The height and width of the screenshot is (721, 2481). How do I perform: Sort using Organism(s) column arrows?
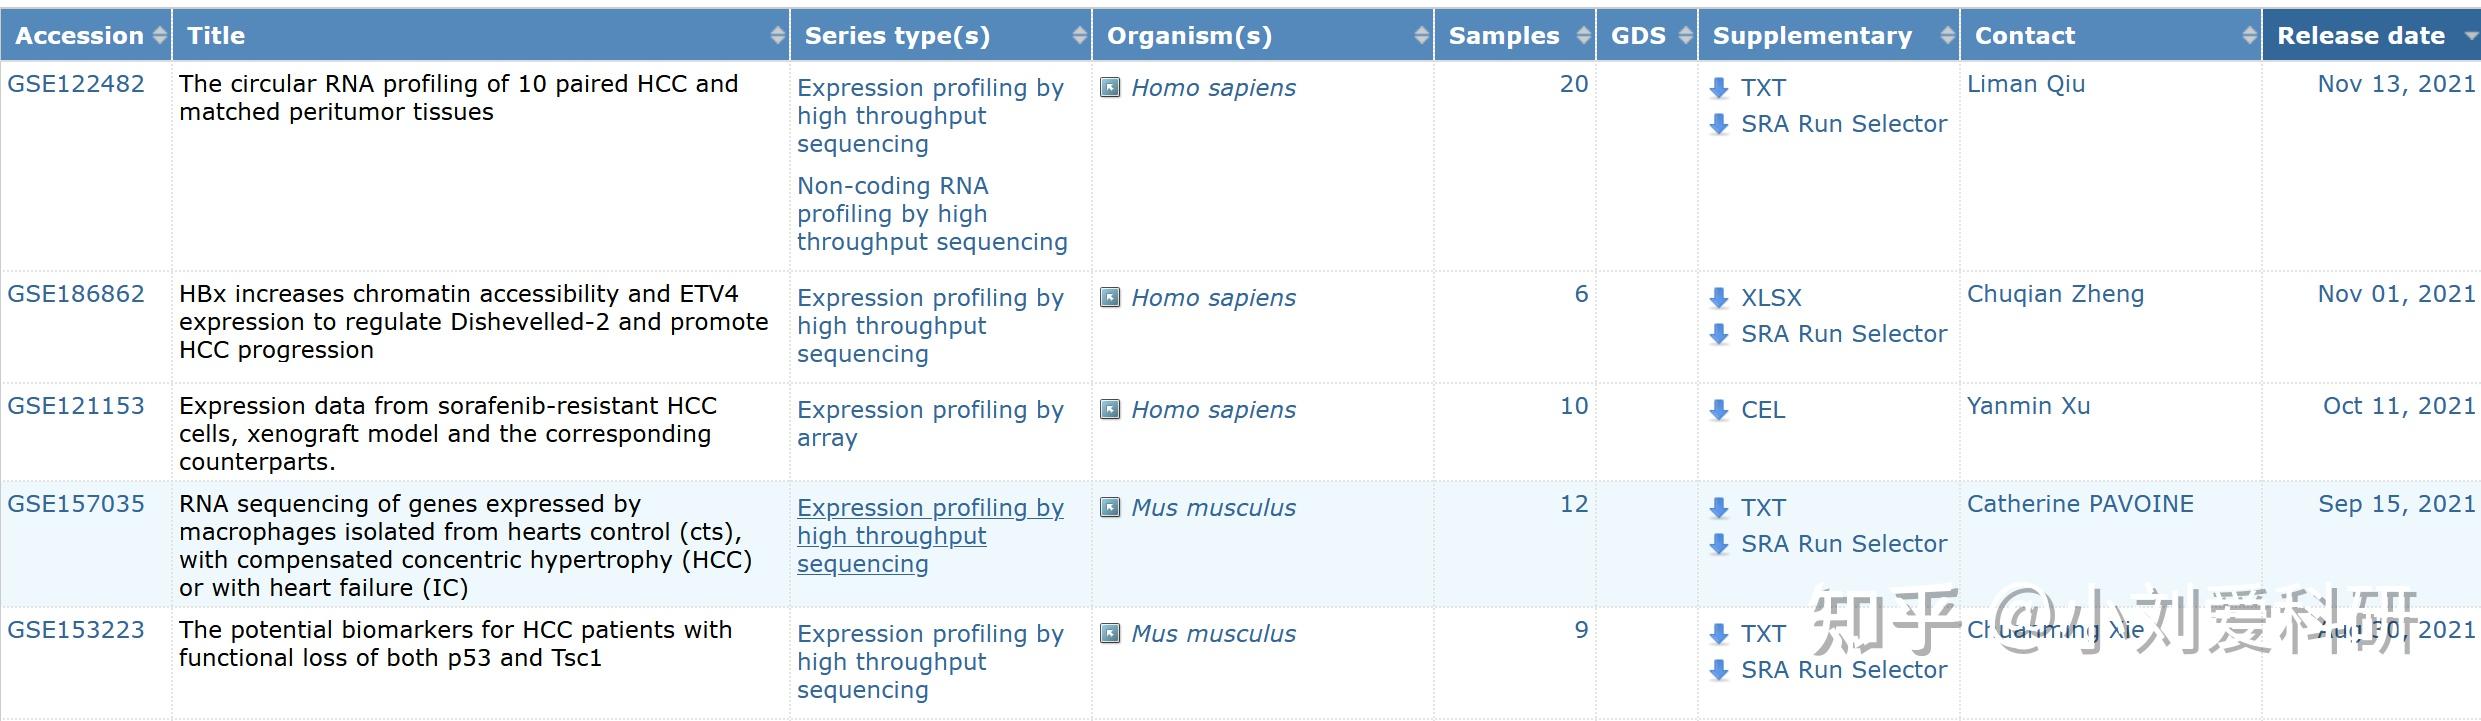pyautogui.click(x=1421, y=36)
